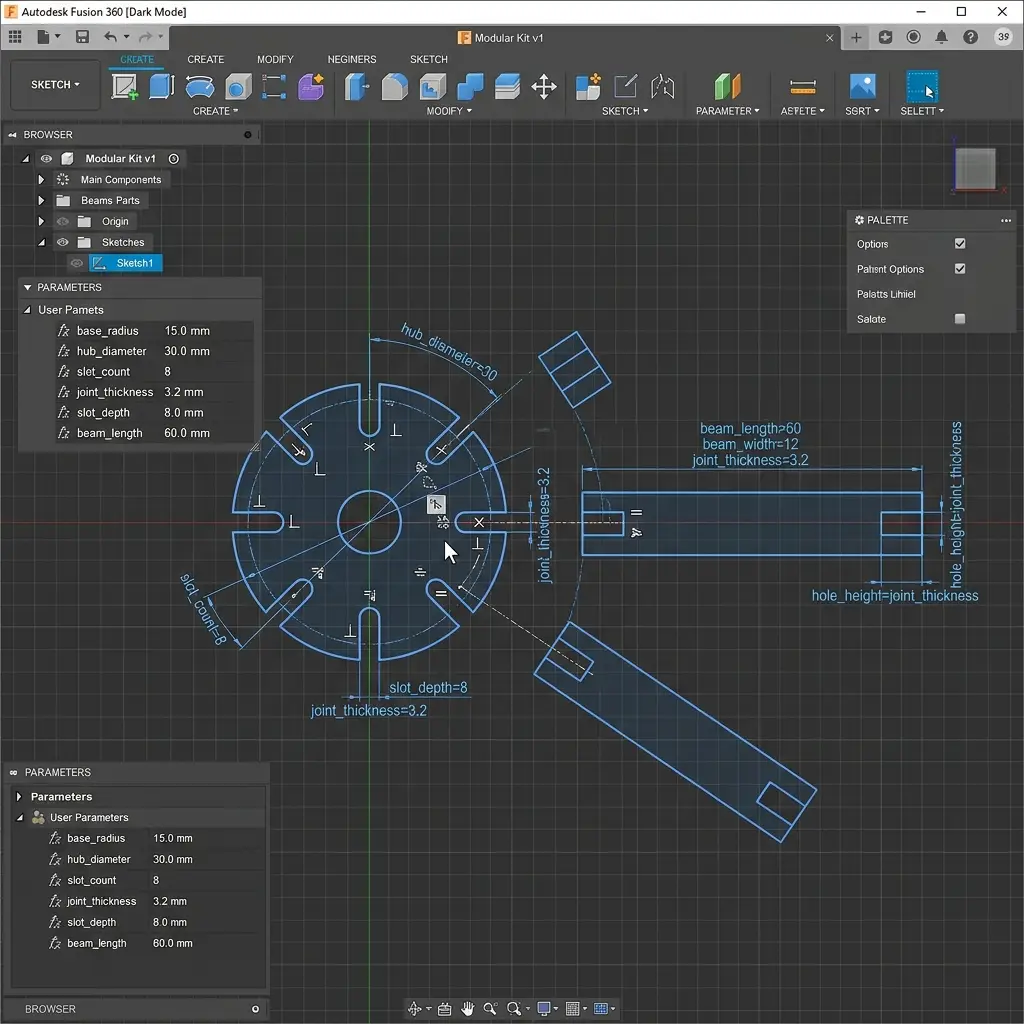Image resolution: width=1024 pixels, height=1024 pixels.
Task: Select the Revolve tool icon
Action: coord(200,86)
